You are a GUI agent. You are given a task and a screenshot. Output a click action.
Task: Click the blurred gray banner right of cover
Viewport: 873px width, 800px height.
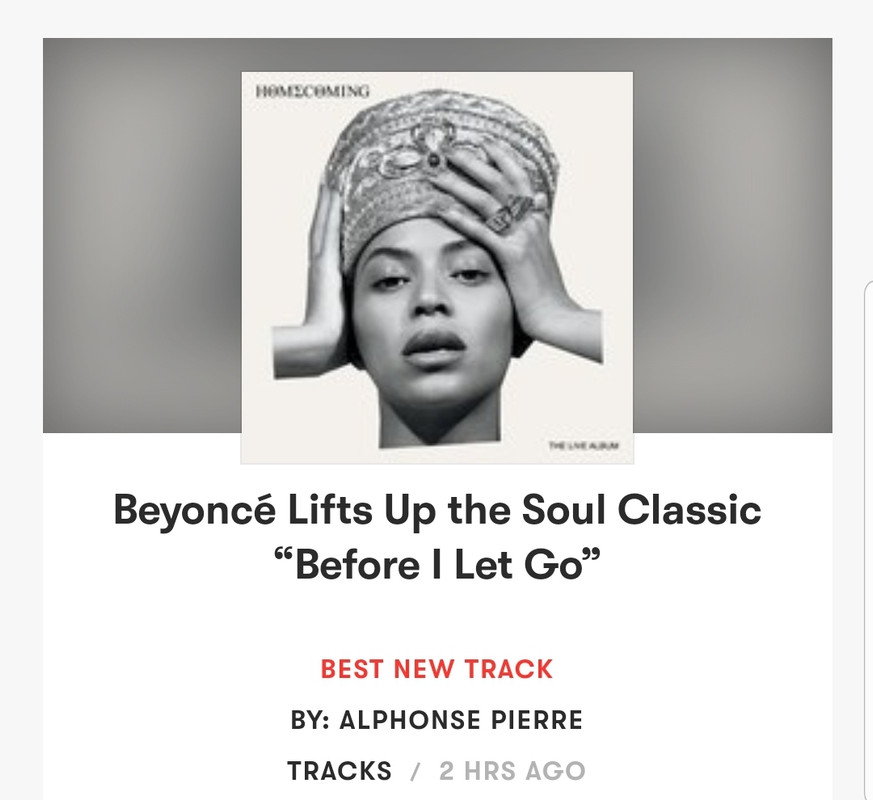click(x=733, y=235)
